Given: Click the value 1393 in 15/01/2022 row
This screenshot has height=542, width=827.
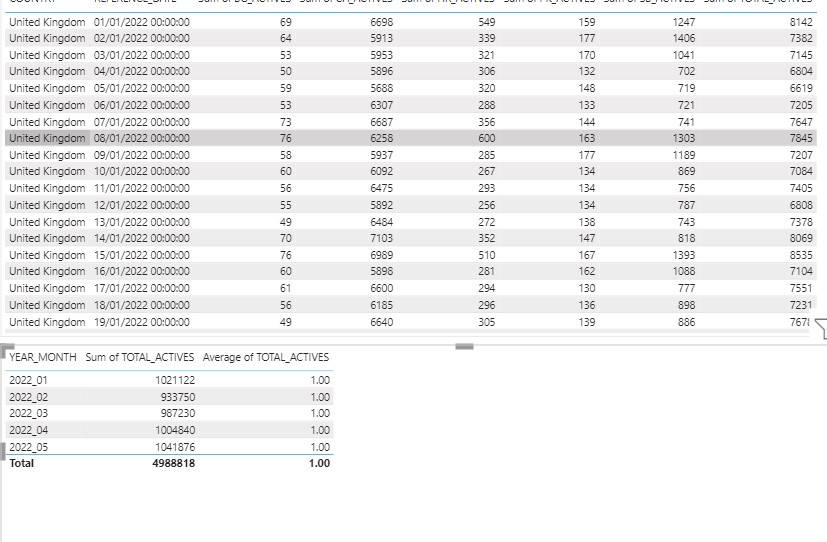Looking at the screenshot, I should (x=684, y=255).
